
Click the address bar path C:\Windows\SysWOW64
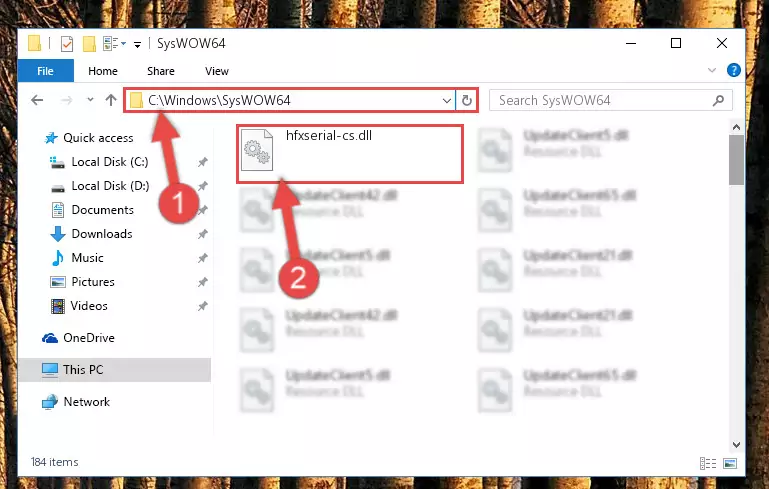point(219,101)
